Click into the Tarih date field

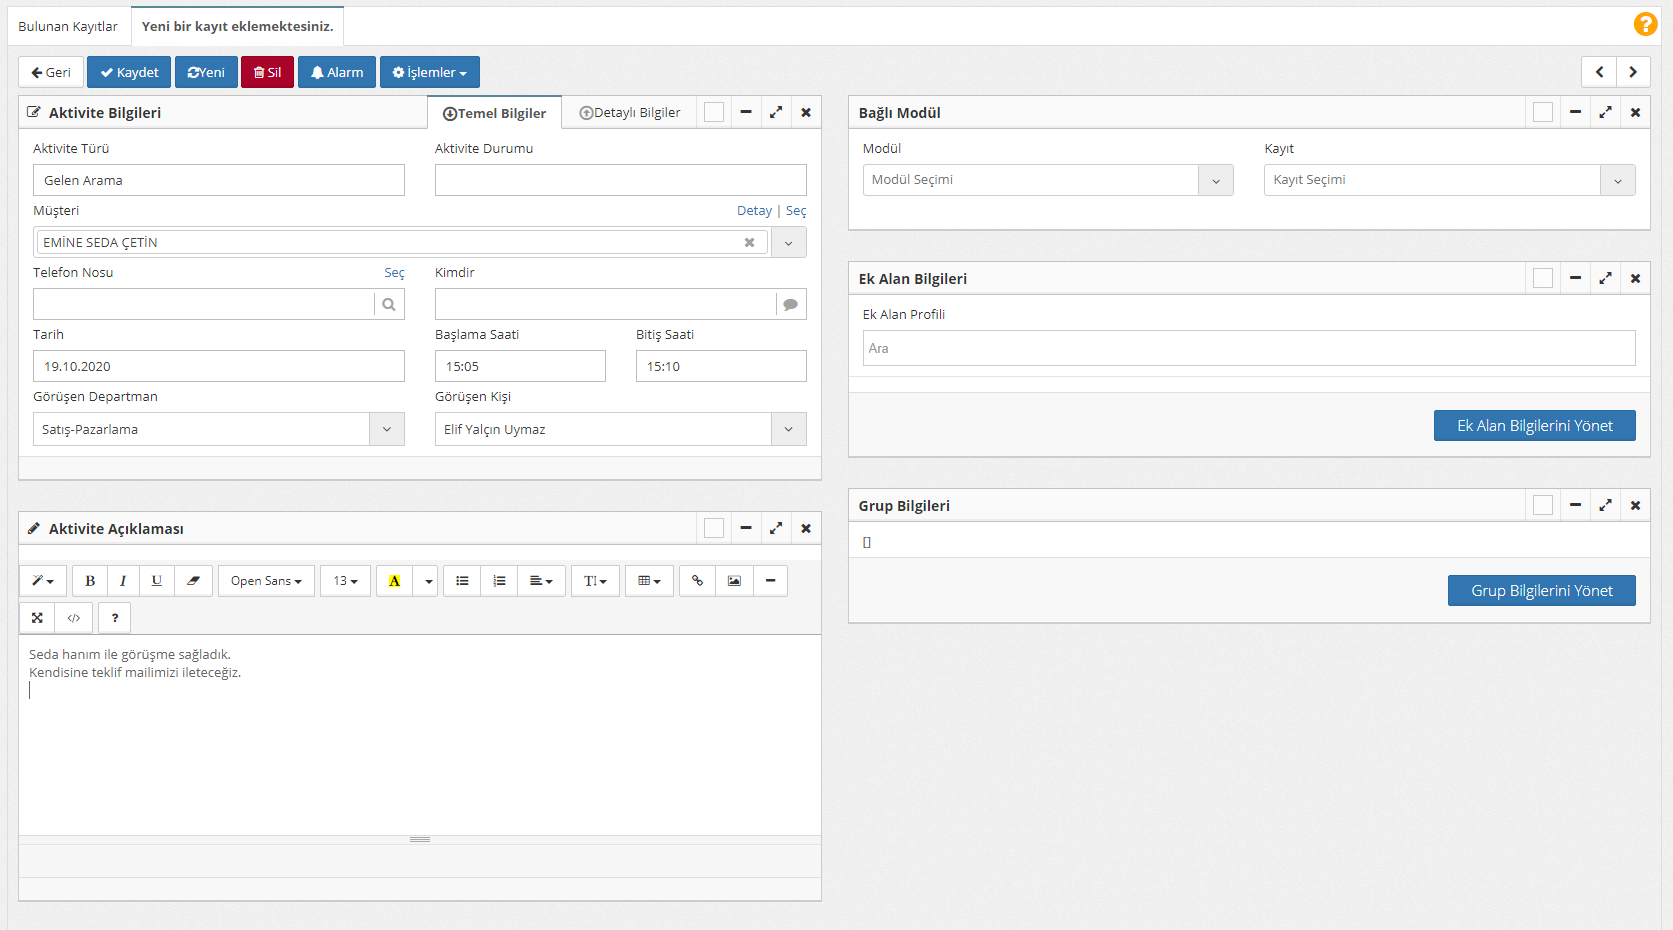click(x=218, y=367)
